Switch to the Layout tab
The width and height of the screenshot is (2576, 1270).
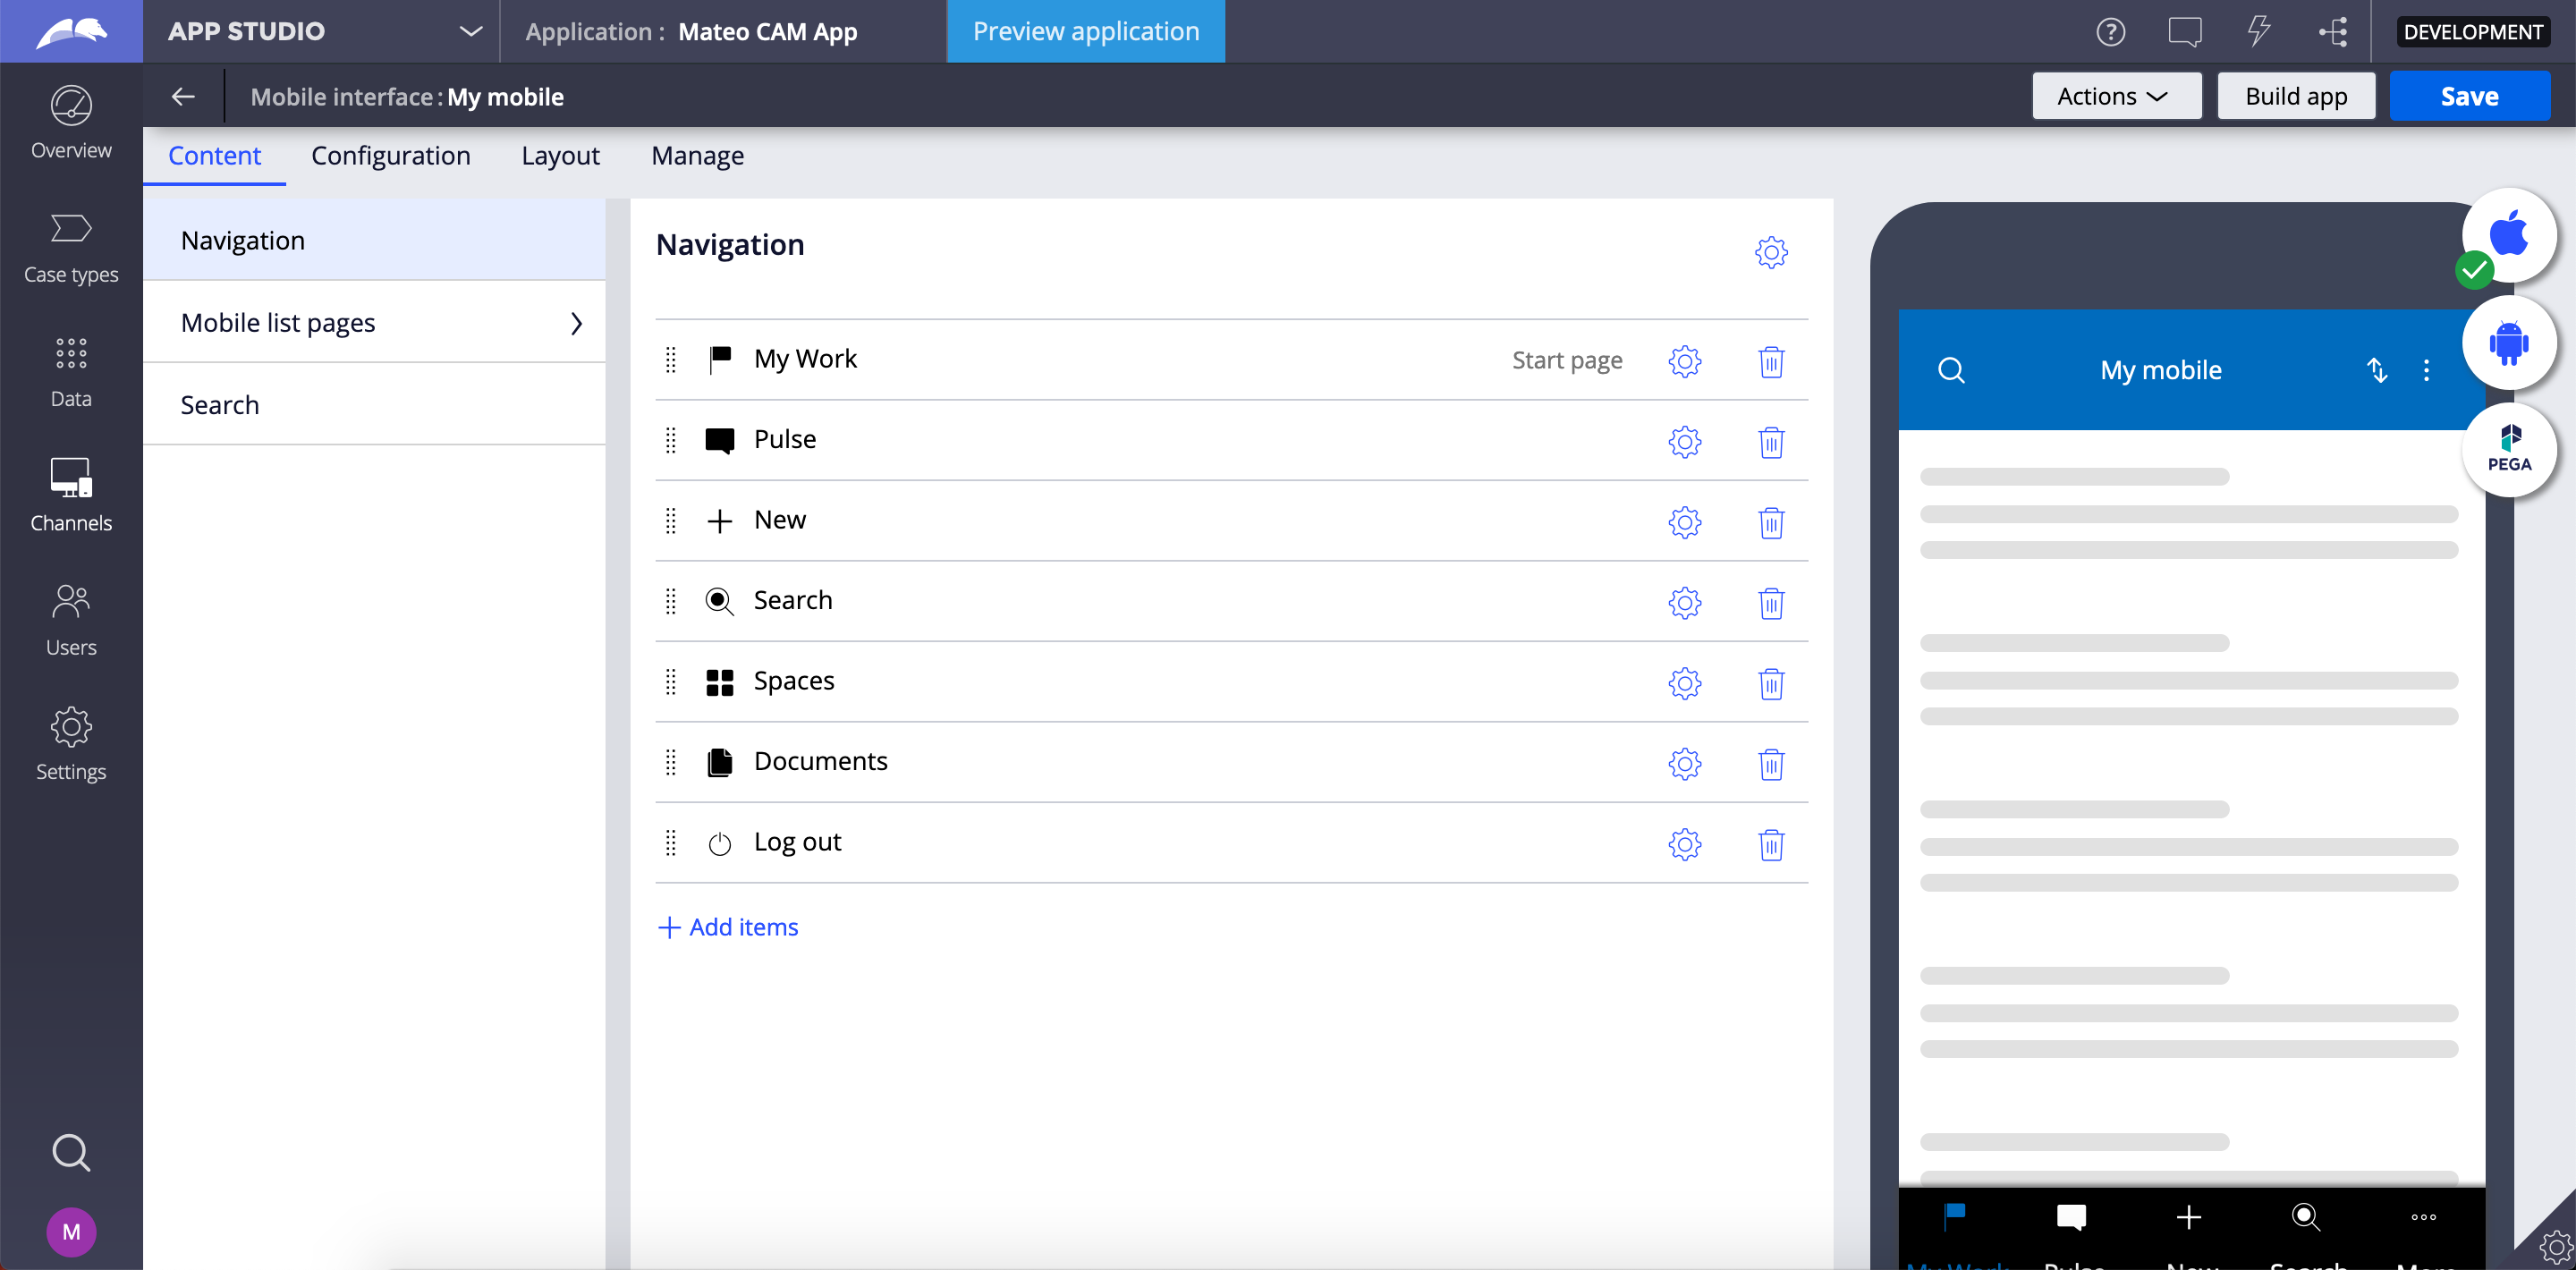click(560, 156)
